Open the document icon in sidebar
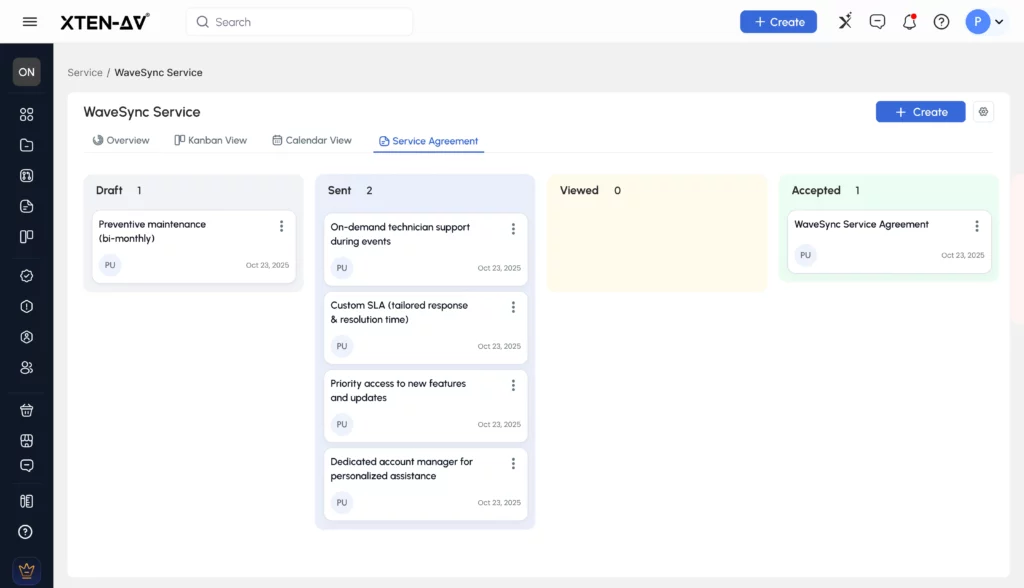 pos(27,206)
